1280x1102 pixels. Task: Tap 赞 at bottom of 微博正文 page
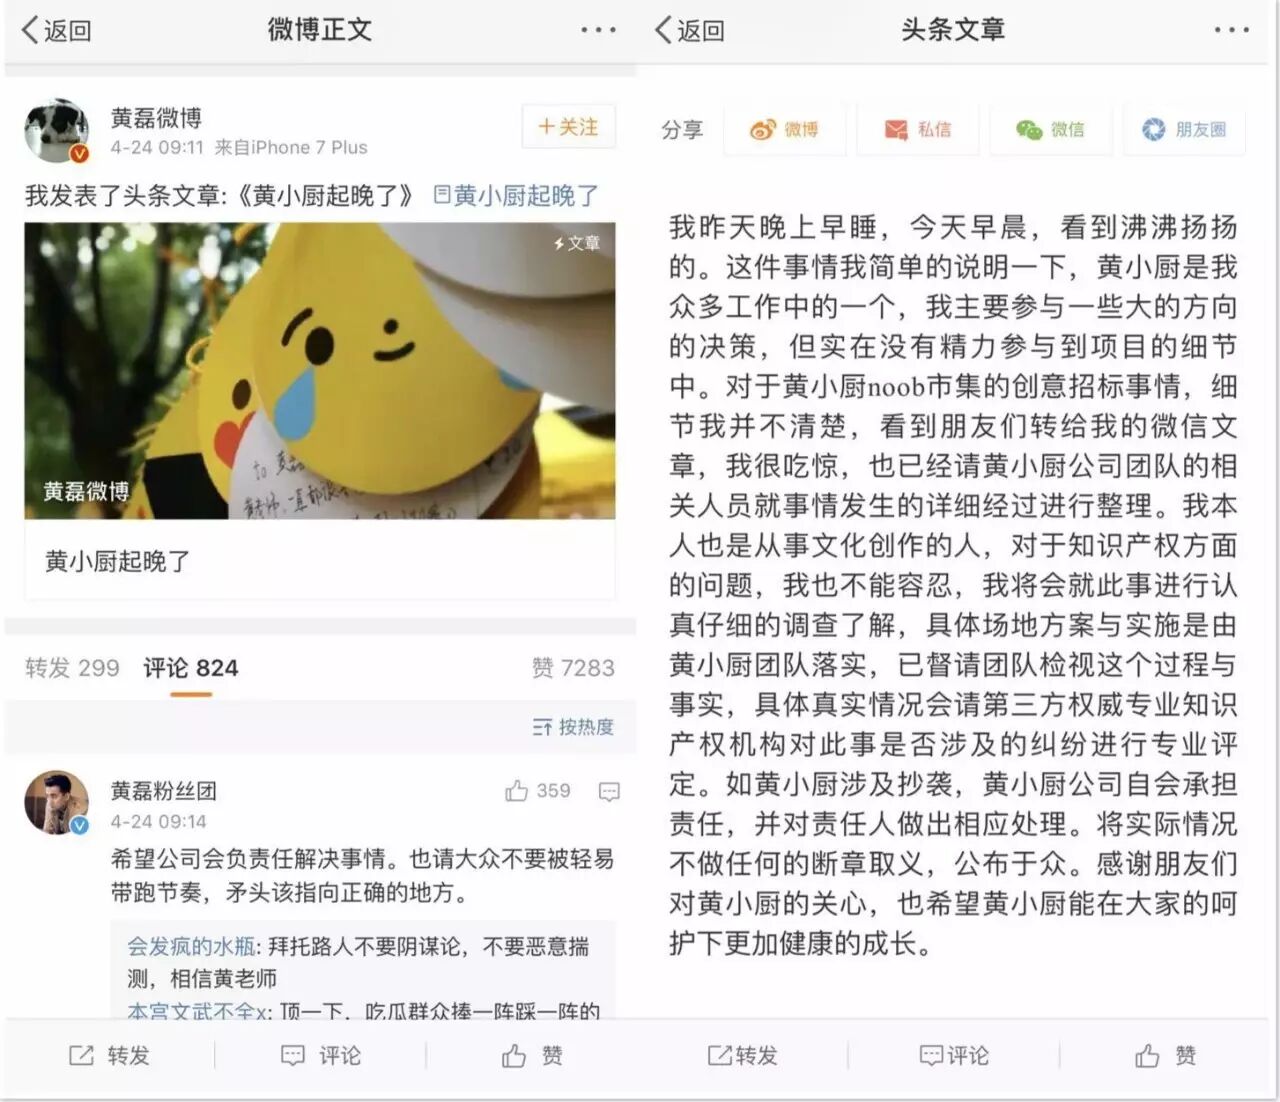[532, 1056]
